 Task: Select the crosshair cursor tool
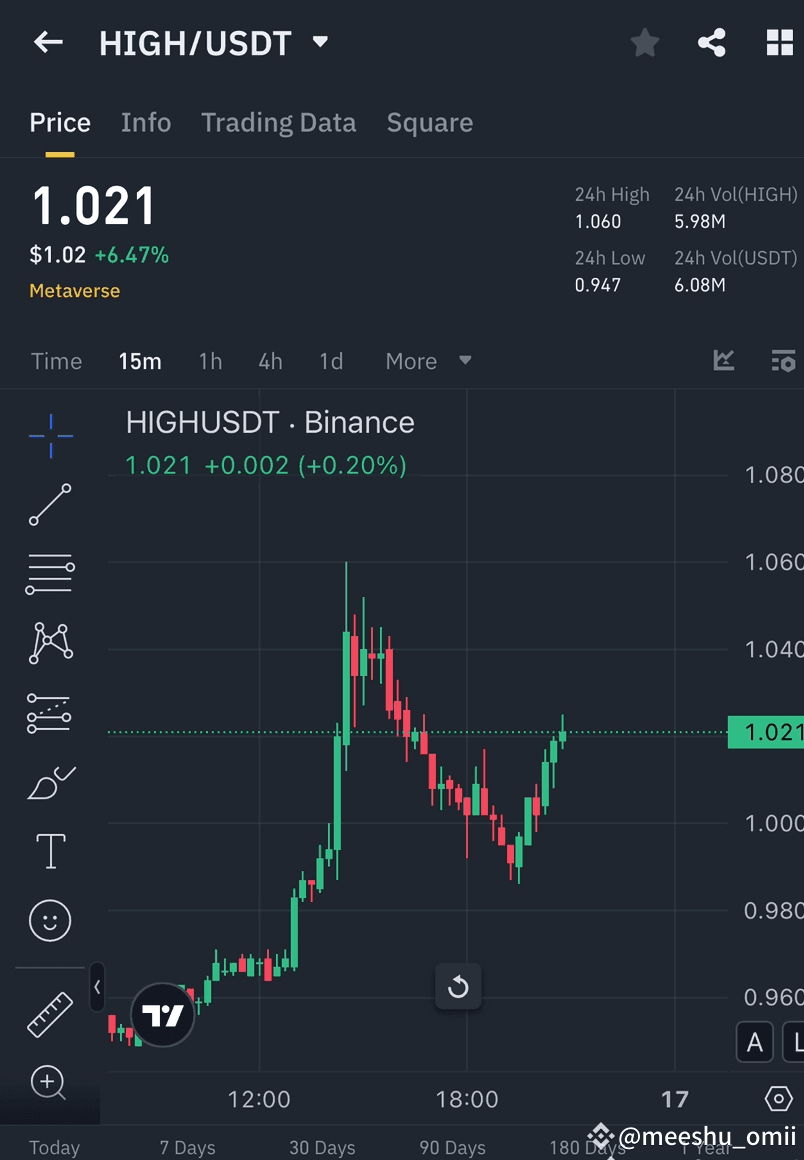coord(50,435)
